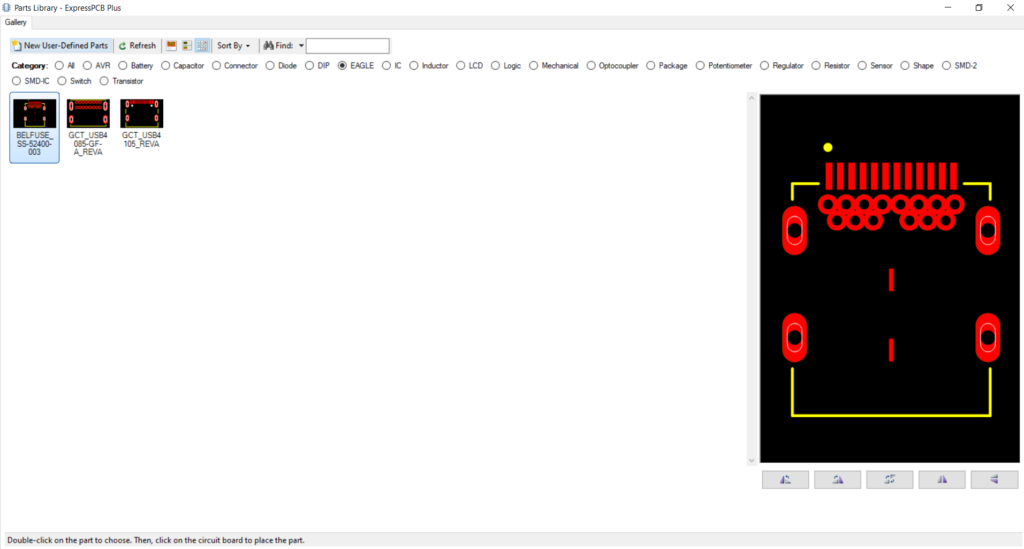Image resolution: width=1024 pixels, height=549 pixels.
Task: Click the Find search input field
Action: [x=347, y=46]
